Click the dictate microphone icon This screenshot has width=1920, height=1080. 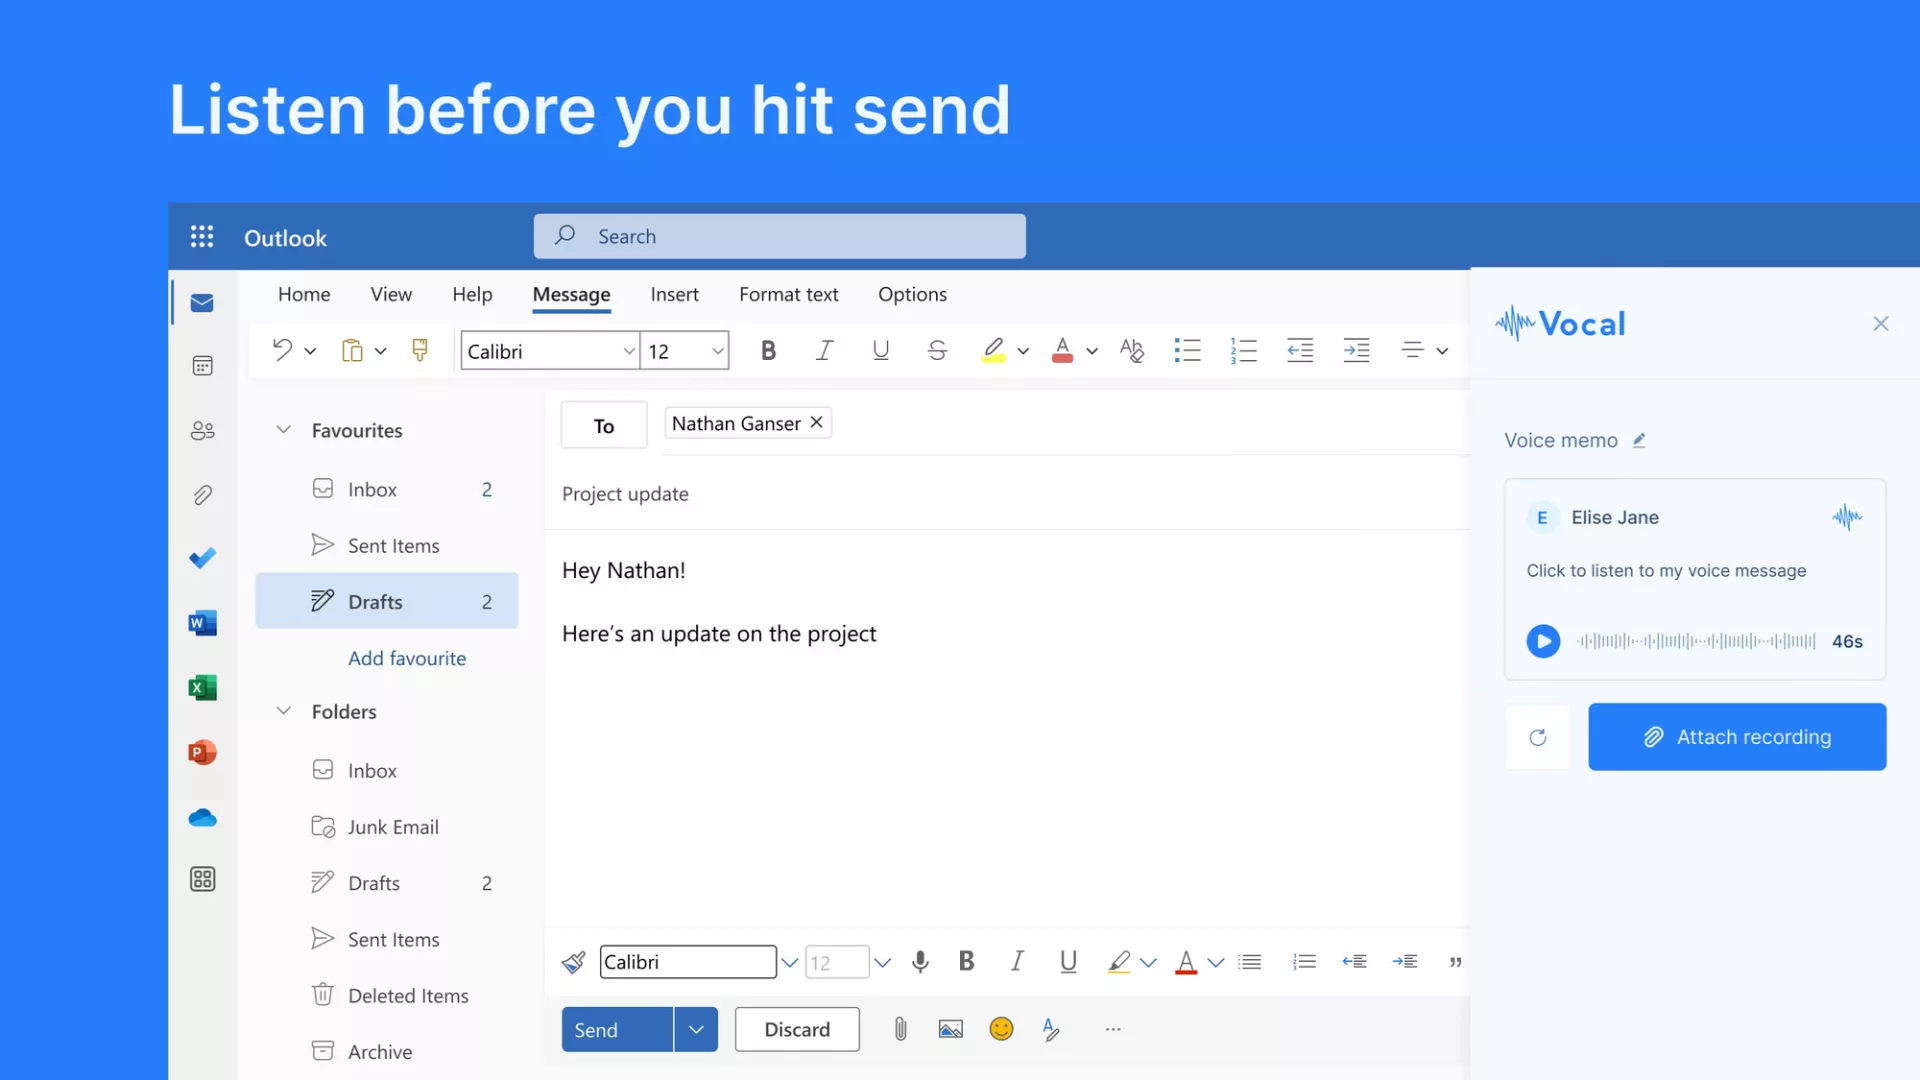(920, 962)
